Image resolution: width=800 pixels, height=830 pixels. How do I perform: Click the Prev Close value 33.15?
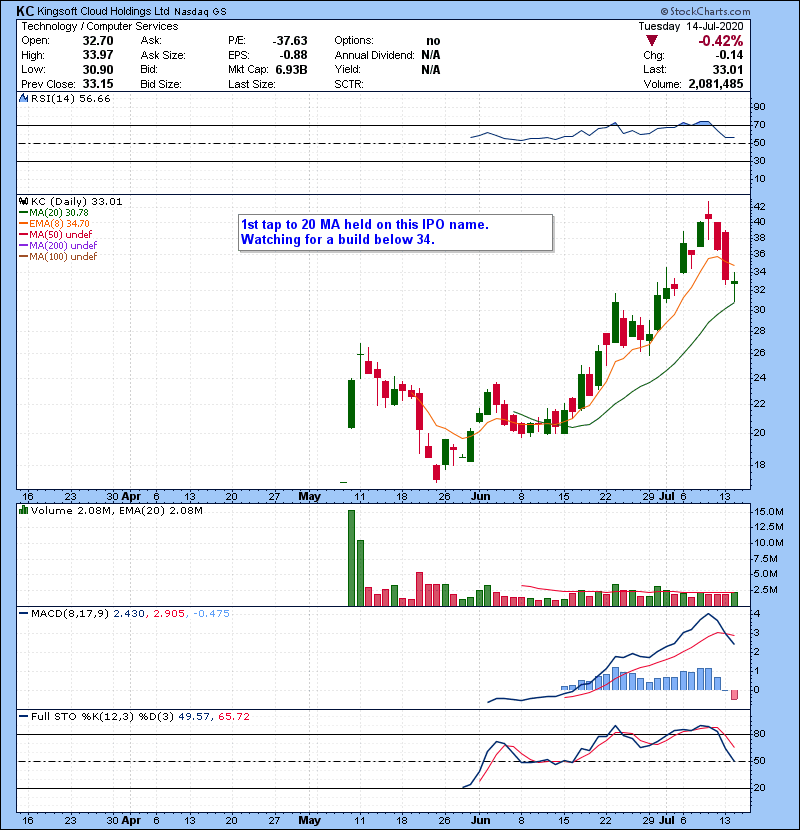(98, 84)
